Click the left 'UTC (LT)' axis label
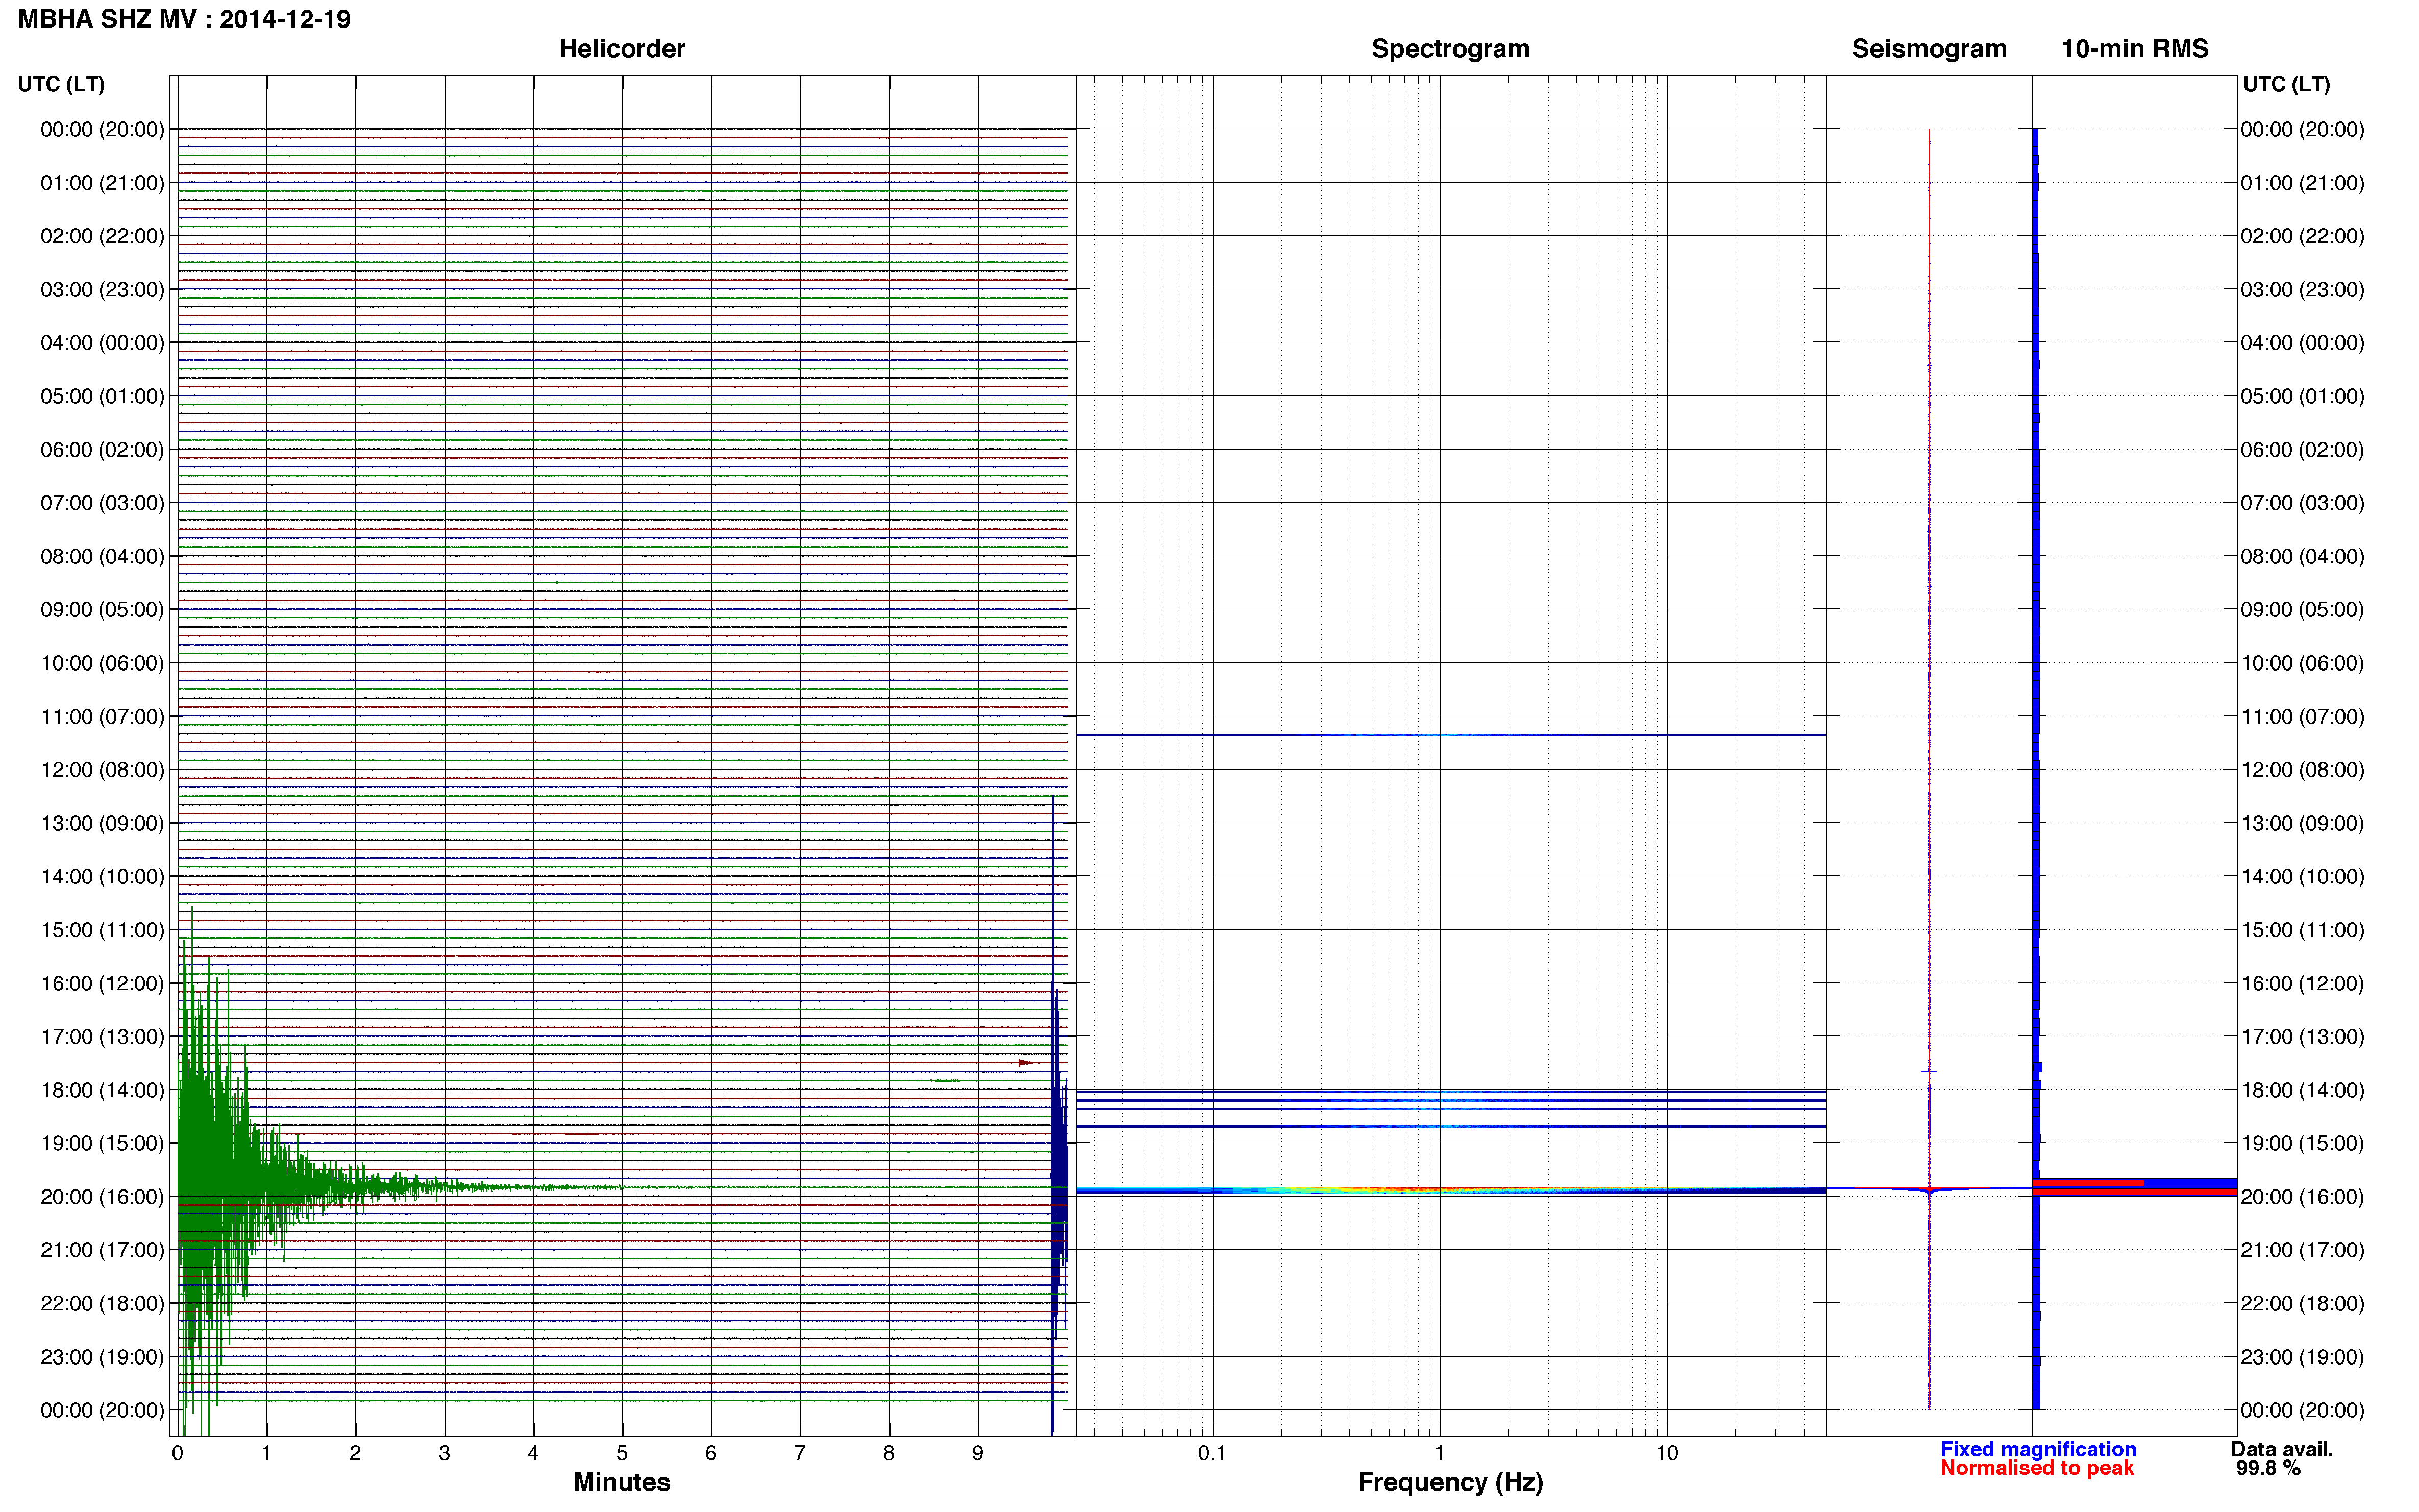This screenshot has width=2419, height=1512. click(61, 84)
